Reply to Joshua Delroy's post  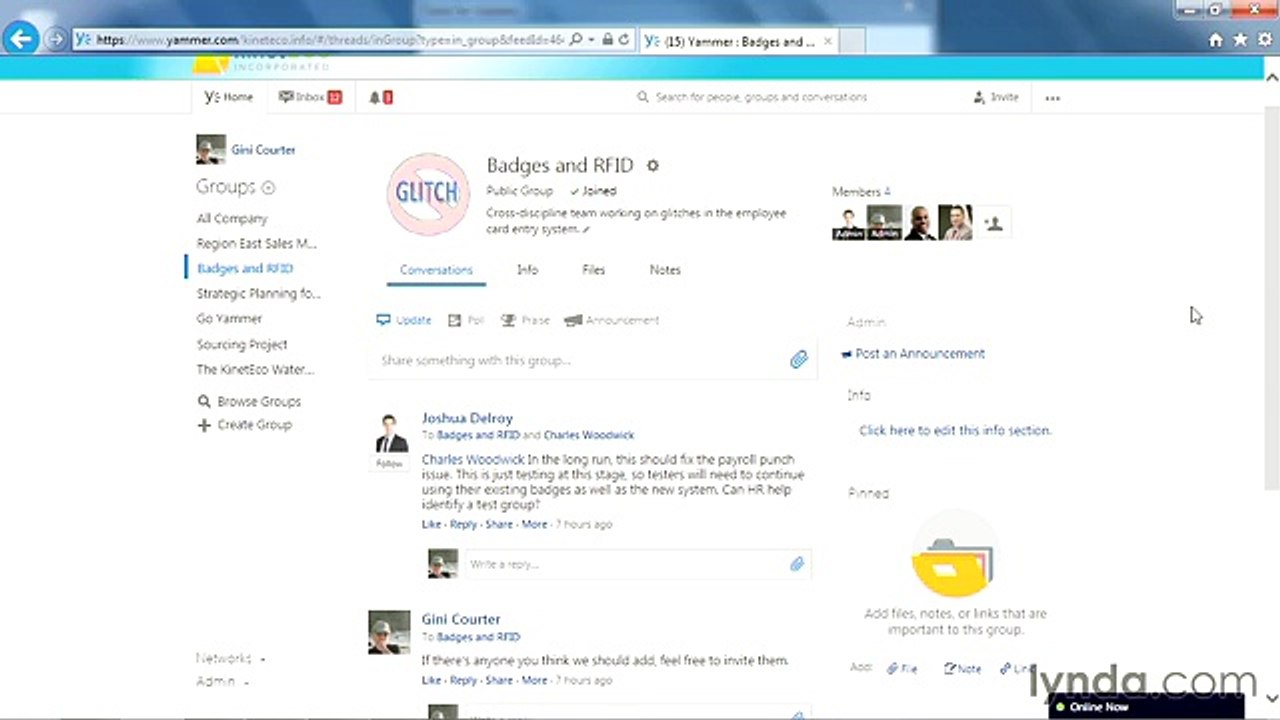pos(463,524)
